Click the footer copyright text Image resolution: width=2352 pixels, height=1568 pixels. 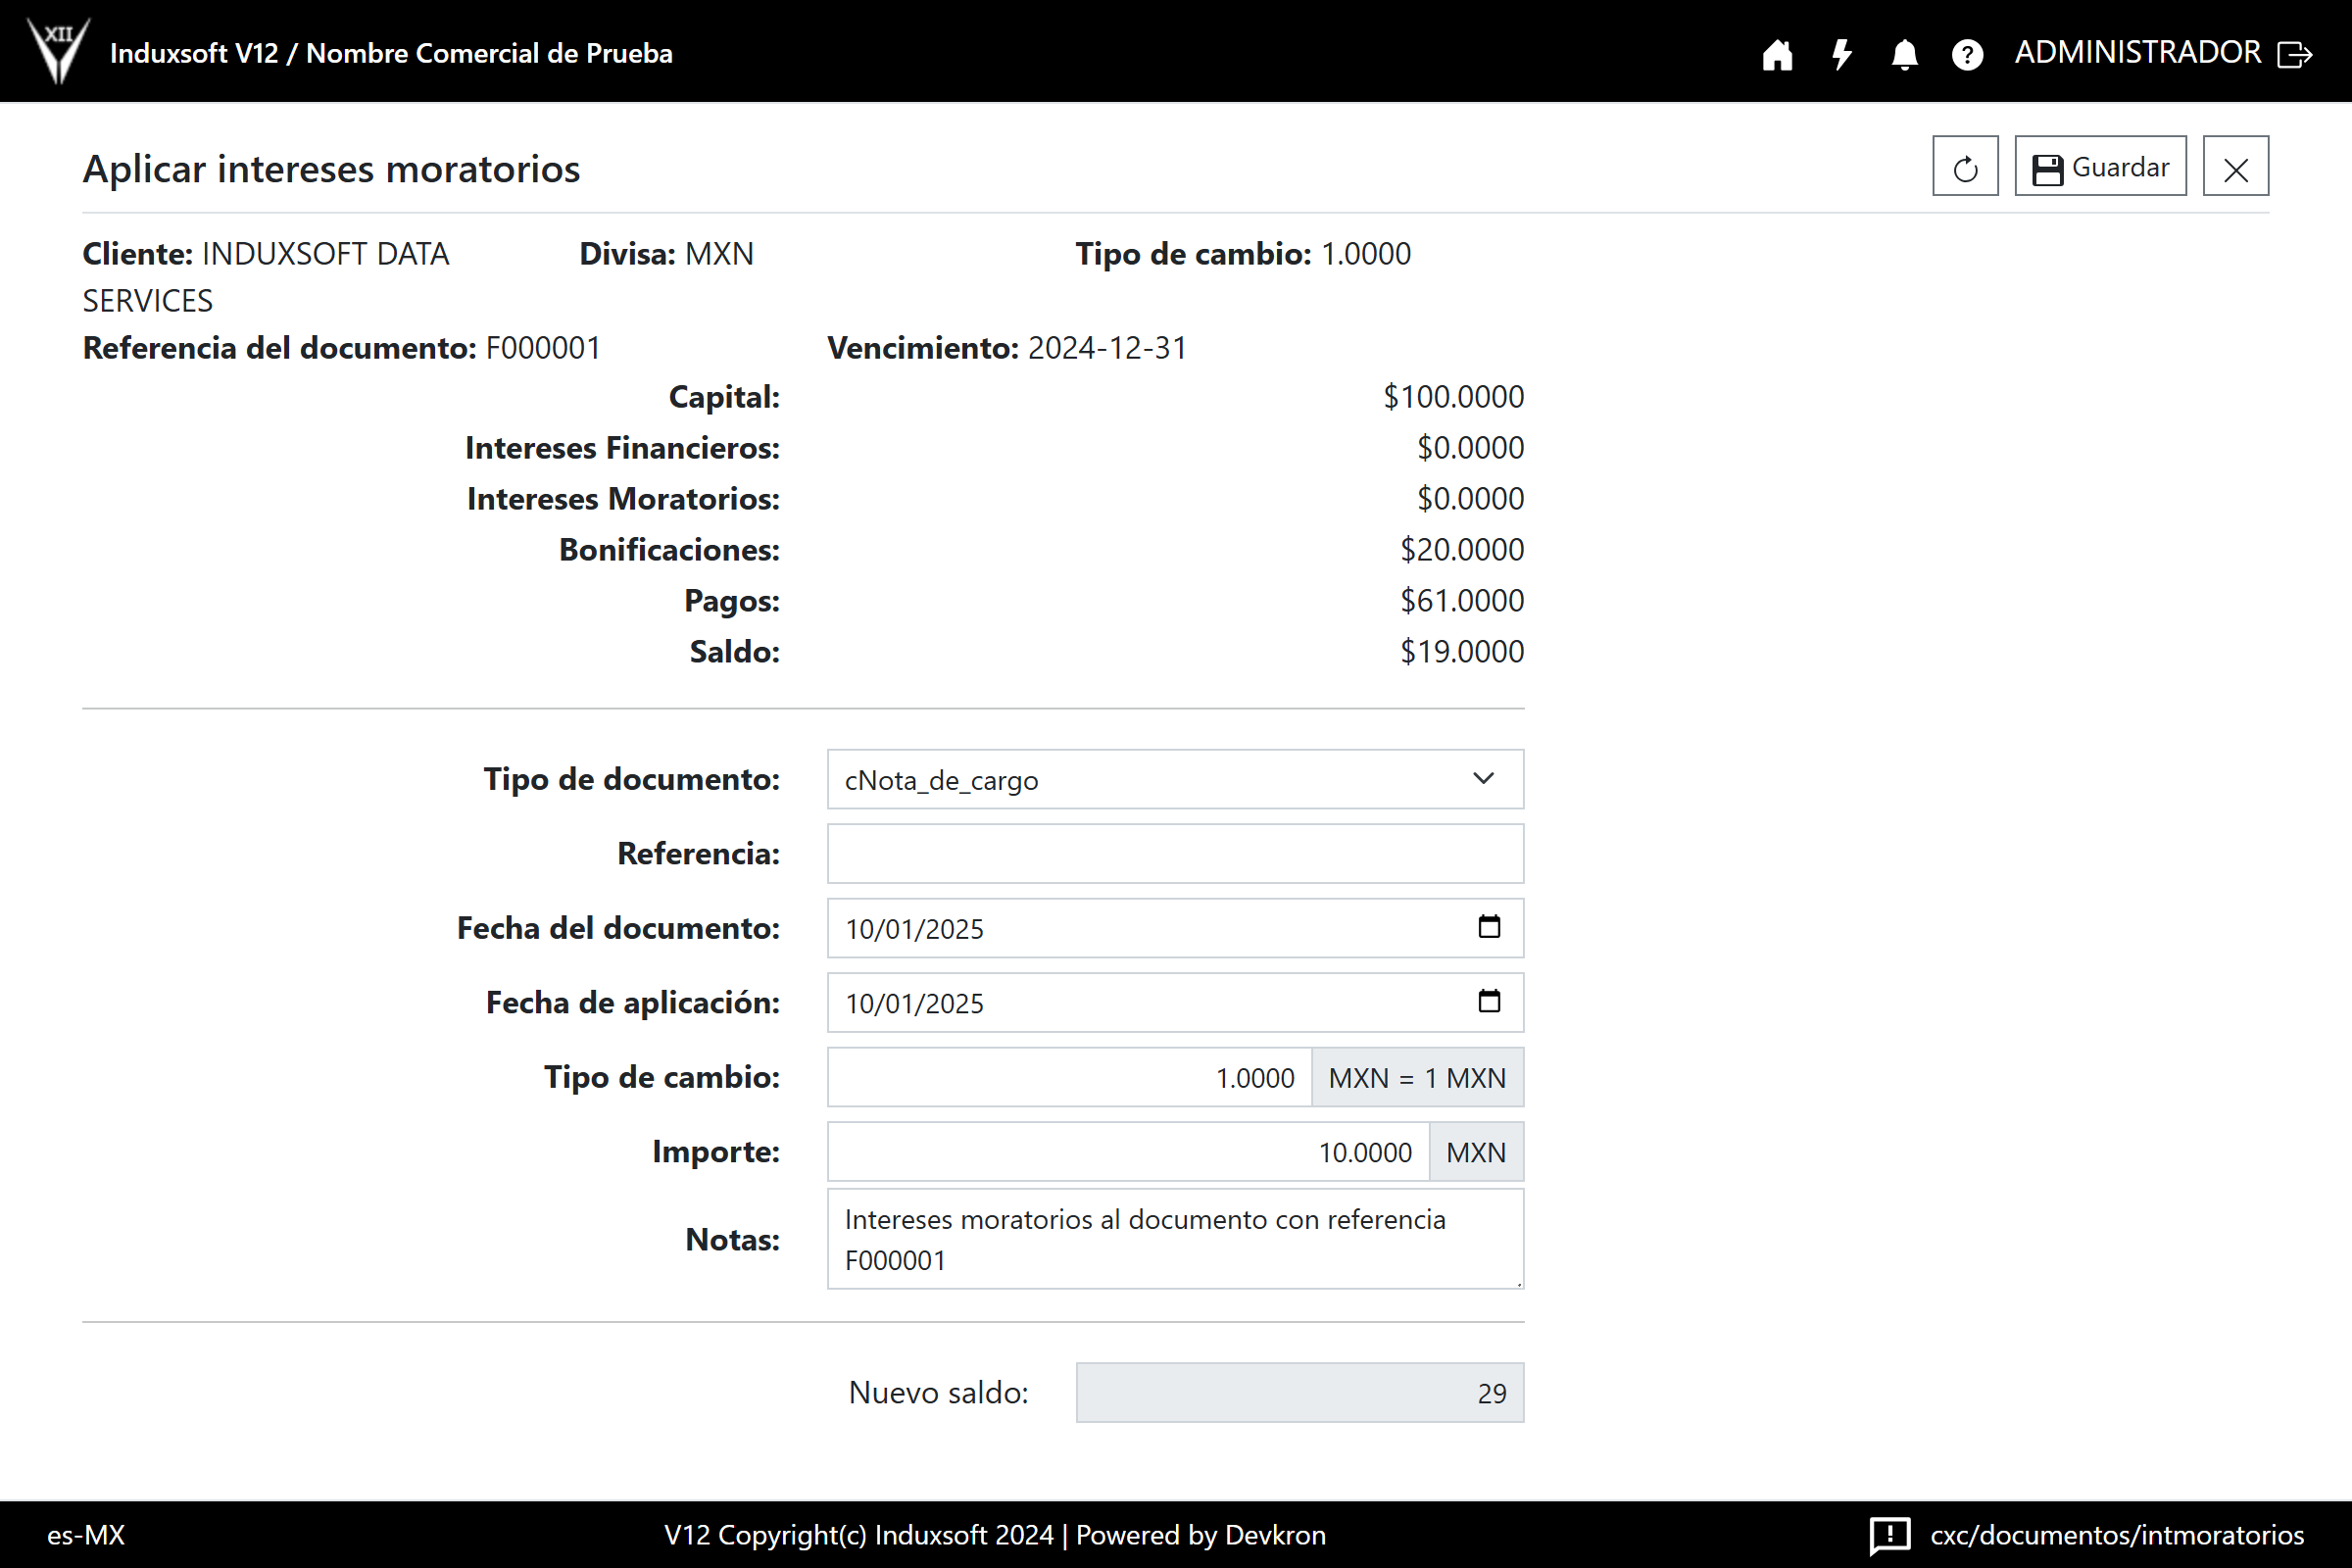[995, 1535]
